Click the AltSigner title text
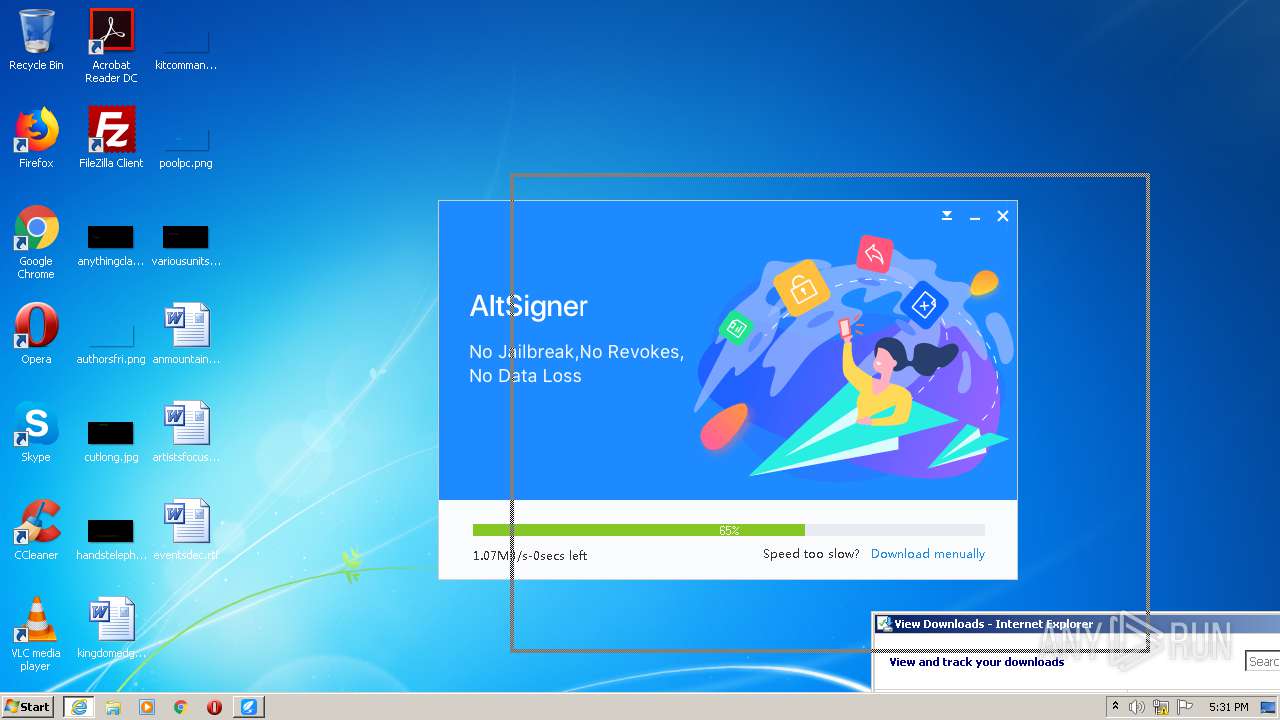The width and height of the screenshot is (1280, 720). (529, 306)
